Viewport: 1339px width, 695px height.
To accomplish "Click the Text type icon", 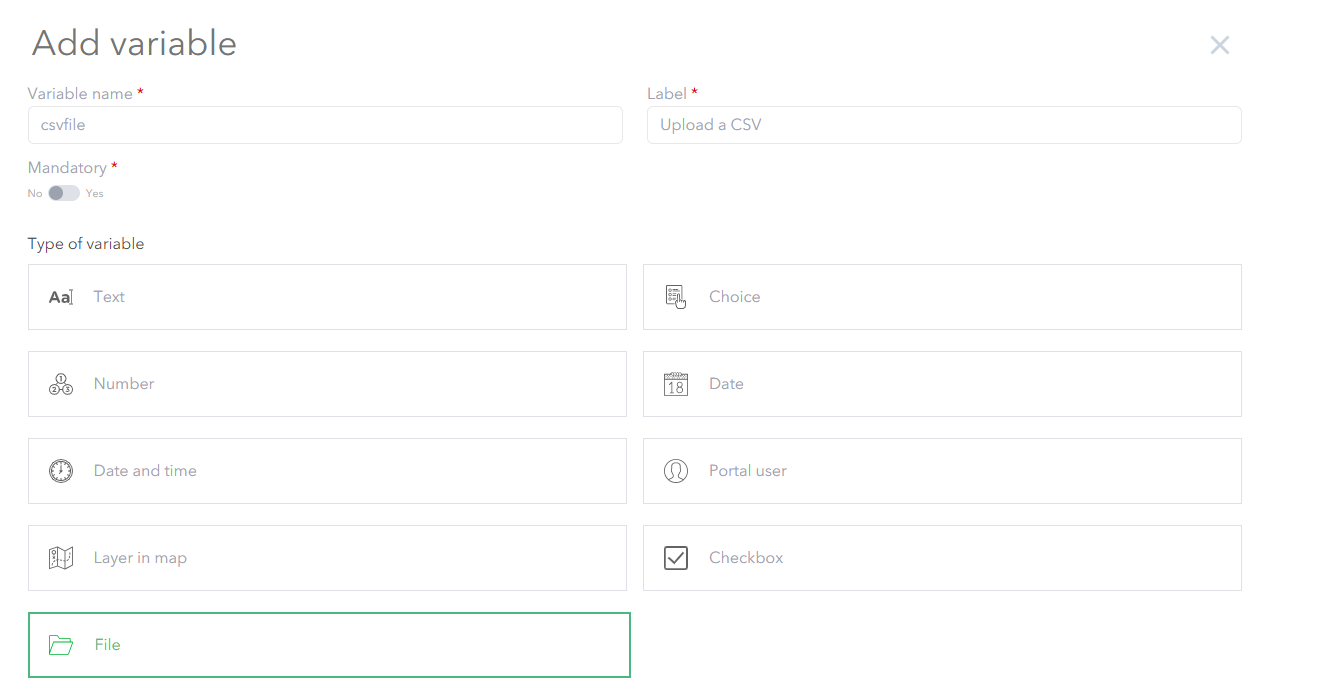I will coord(61,297).
